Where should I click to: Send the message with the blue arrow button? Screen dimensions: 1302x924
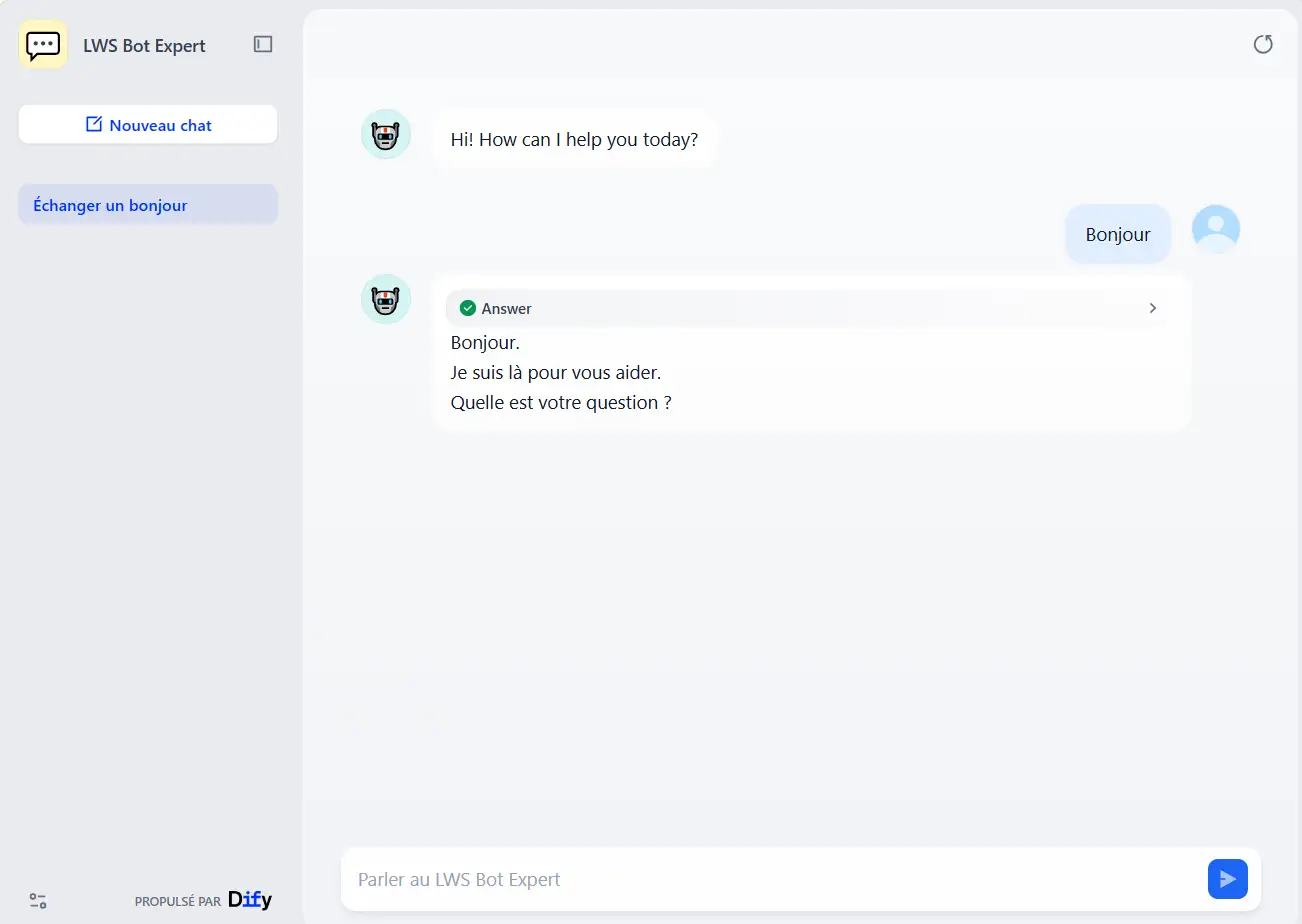coord(1228,879)
